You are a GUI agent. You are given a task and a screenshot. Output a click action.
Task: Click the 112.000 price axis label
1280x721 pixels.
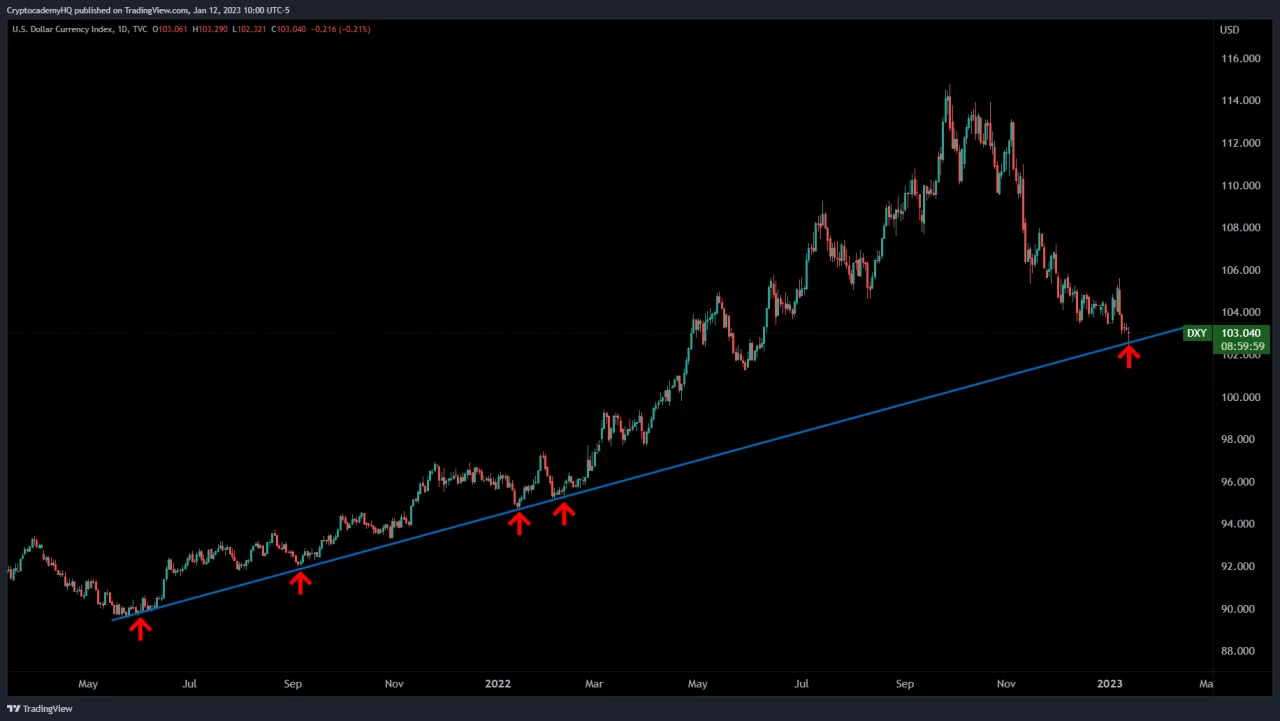(x=1240, y=143)
